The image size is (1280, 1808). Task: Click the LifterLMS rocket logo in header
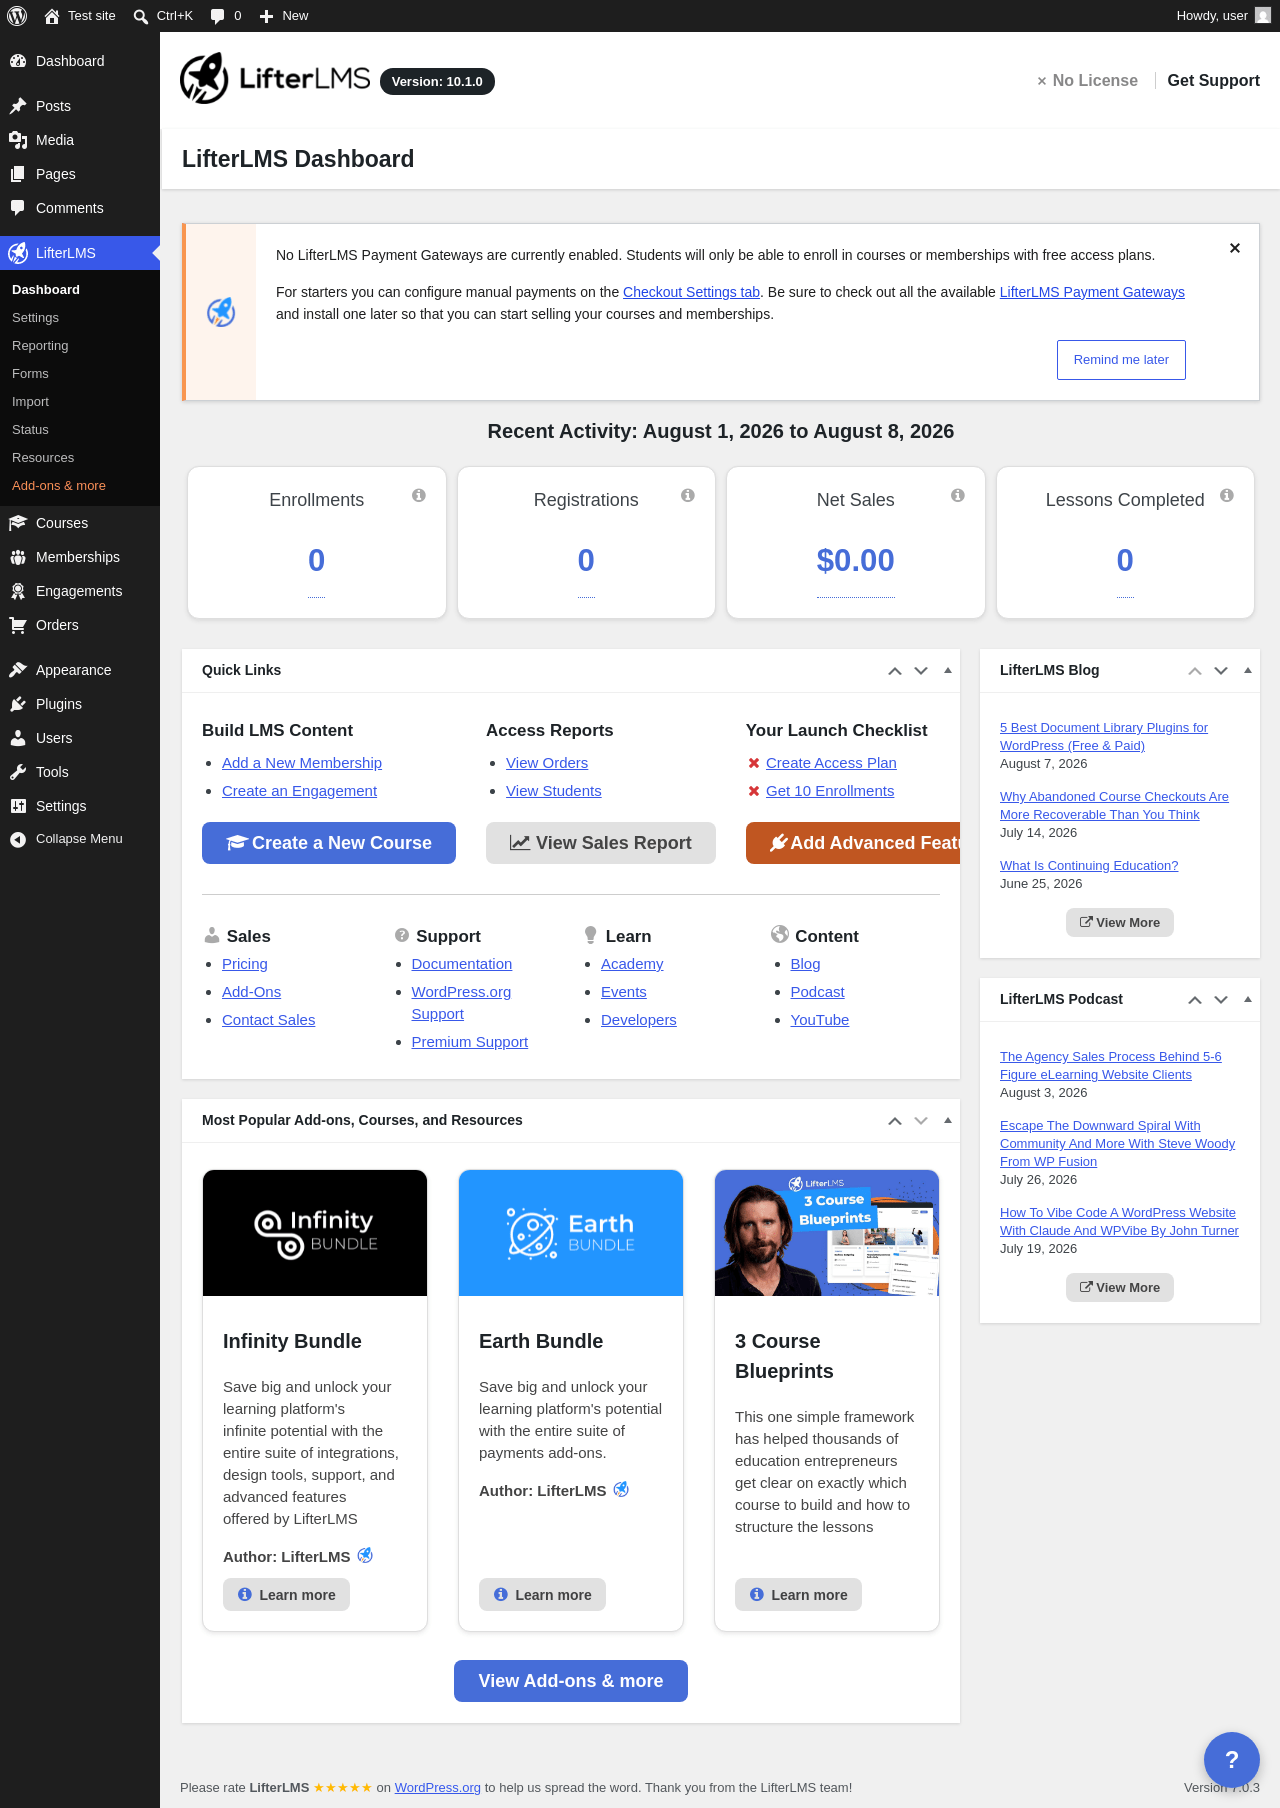[204, 78]
